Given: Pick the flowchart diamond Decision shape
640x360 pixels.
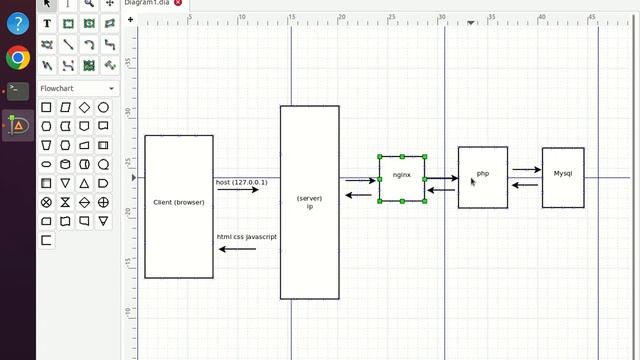Looking at the screenshot, I should pos(84,107).
